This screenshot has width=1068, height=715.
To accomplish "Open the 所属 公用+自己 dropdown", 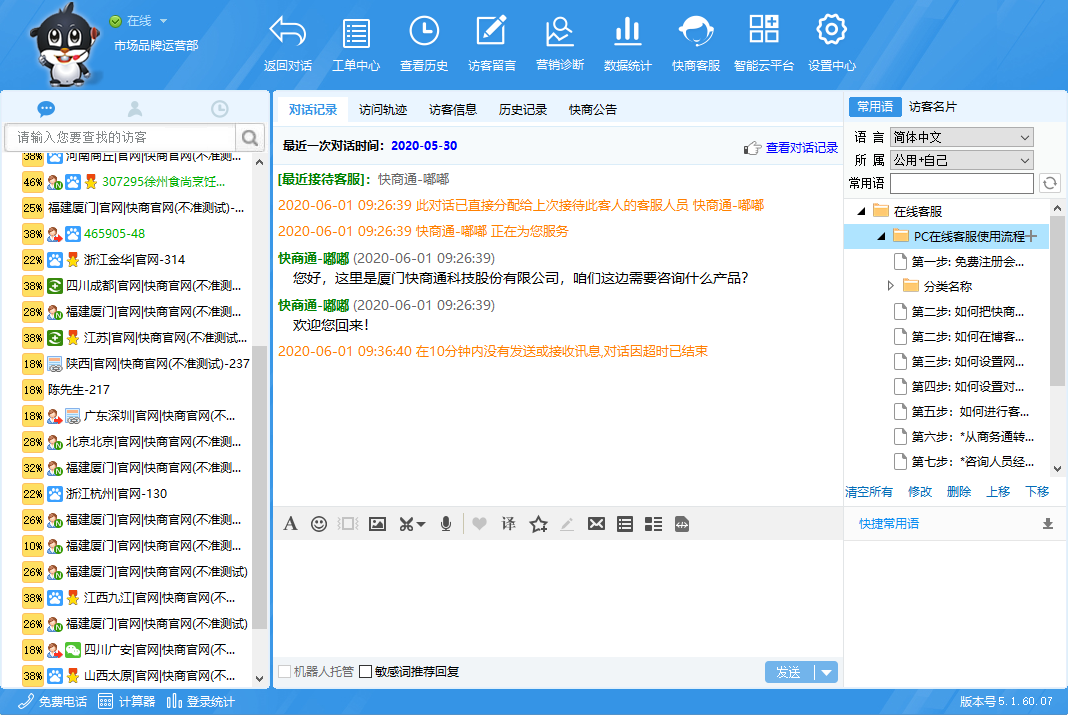I will [x=961, y=160].
